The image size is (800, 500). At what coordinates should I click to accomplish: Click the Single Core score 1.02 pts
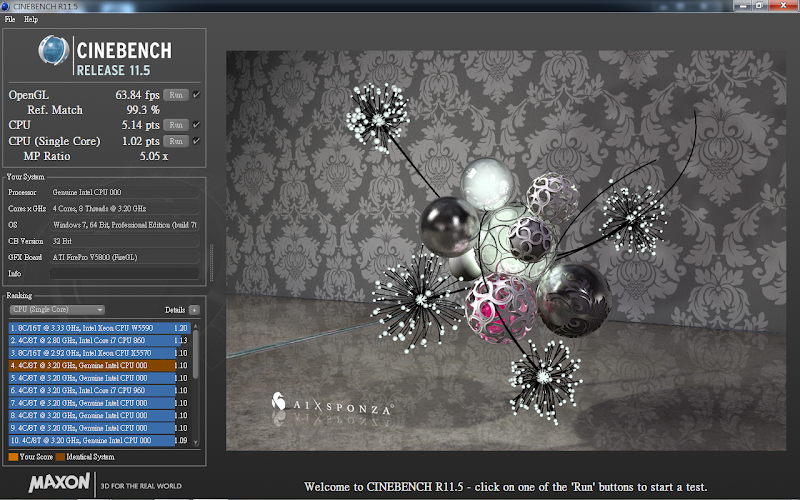click(140, 141)
